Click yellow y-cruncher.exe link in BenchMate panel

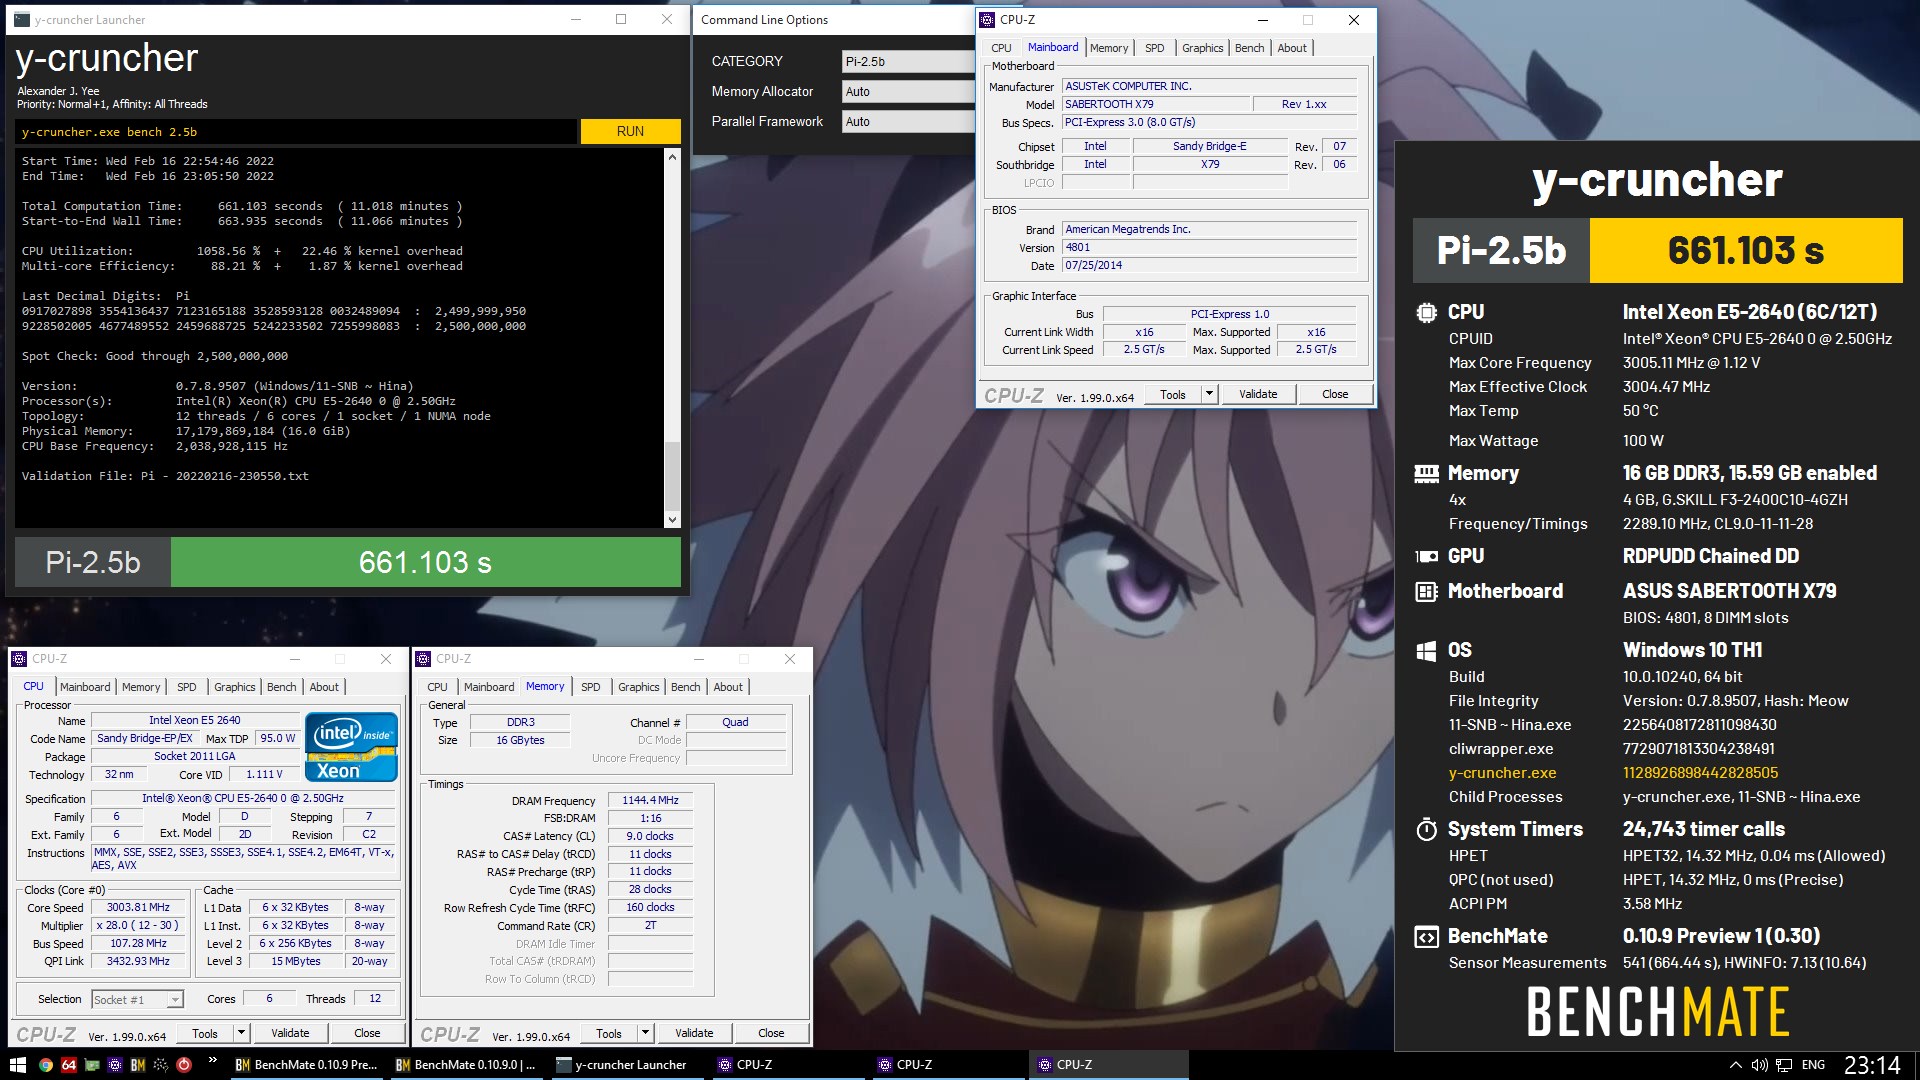click(x=1502, y=773)
